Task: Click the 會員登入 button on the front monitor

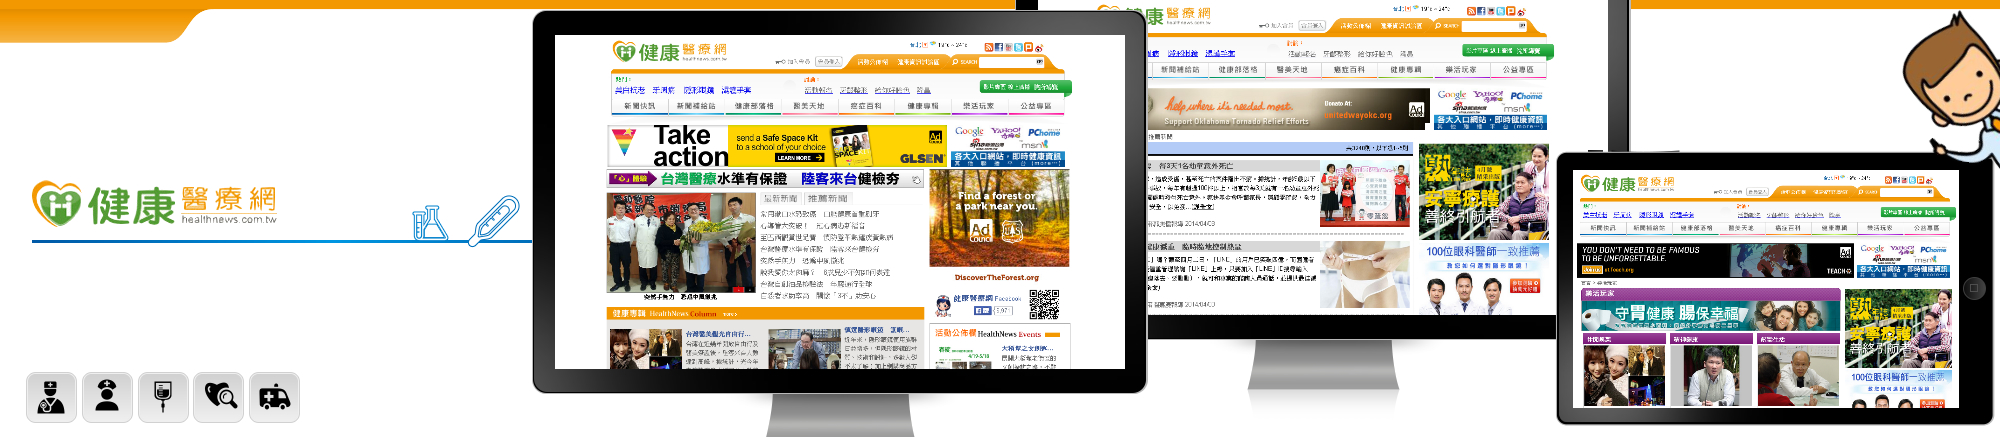Action: [x=828, y=62]
